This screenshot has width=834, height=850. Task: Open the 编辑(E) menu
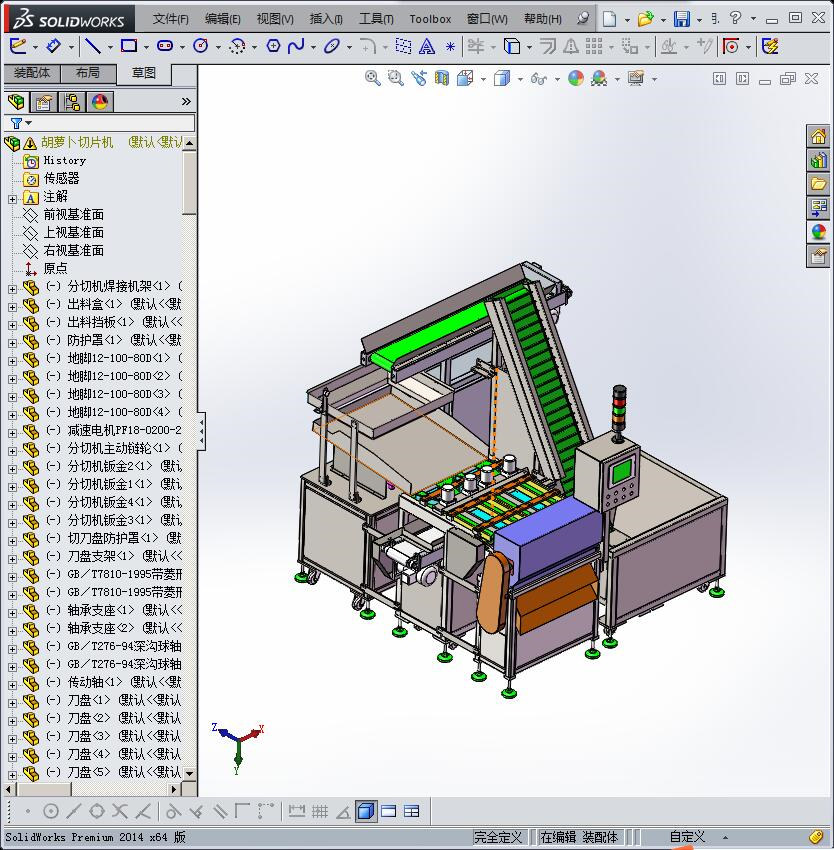point(222,19)
